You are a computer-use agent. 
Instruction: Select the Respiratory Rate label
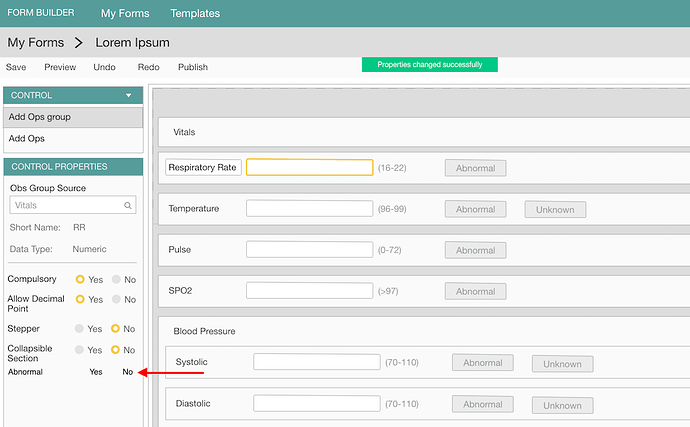[203, 167]
